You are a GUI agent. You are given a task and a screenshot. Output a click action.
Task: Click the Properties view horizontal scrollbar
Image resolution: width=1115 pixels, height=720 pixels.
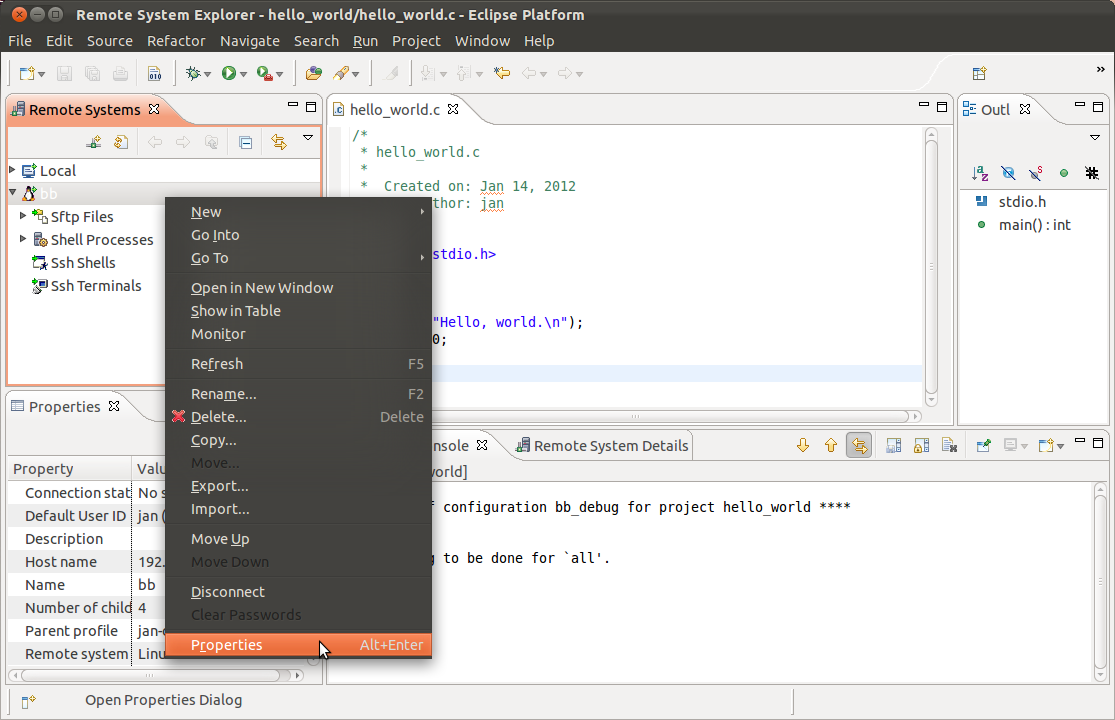[156, 675]
